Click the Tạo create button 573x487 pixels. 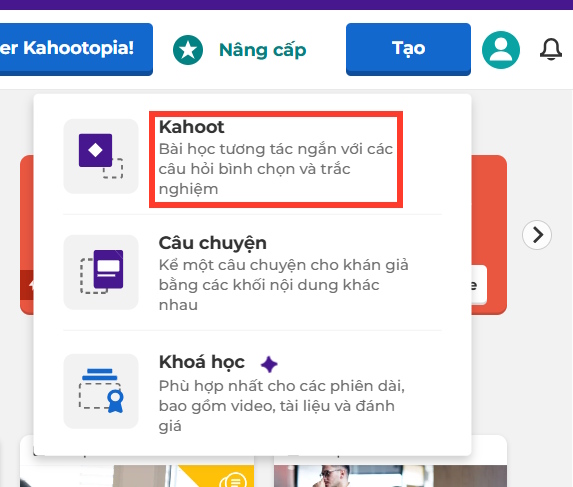(408, 49)
